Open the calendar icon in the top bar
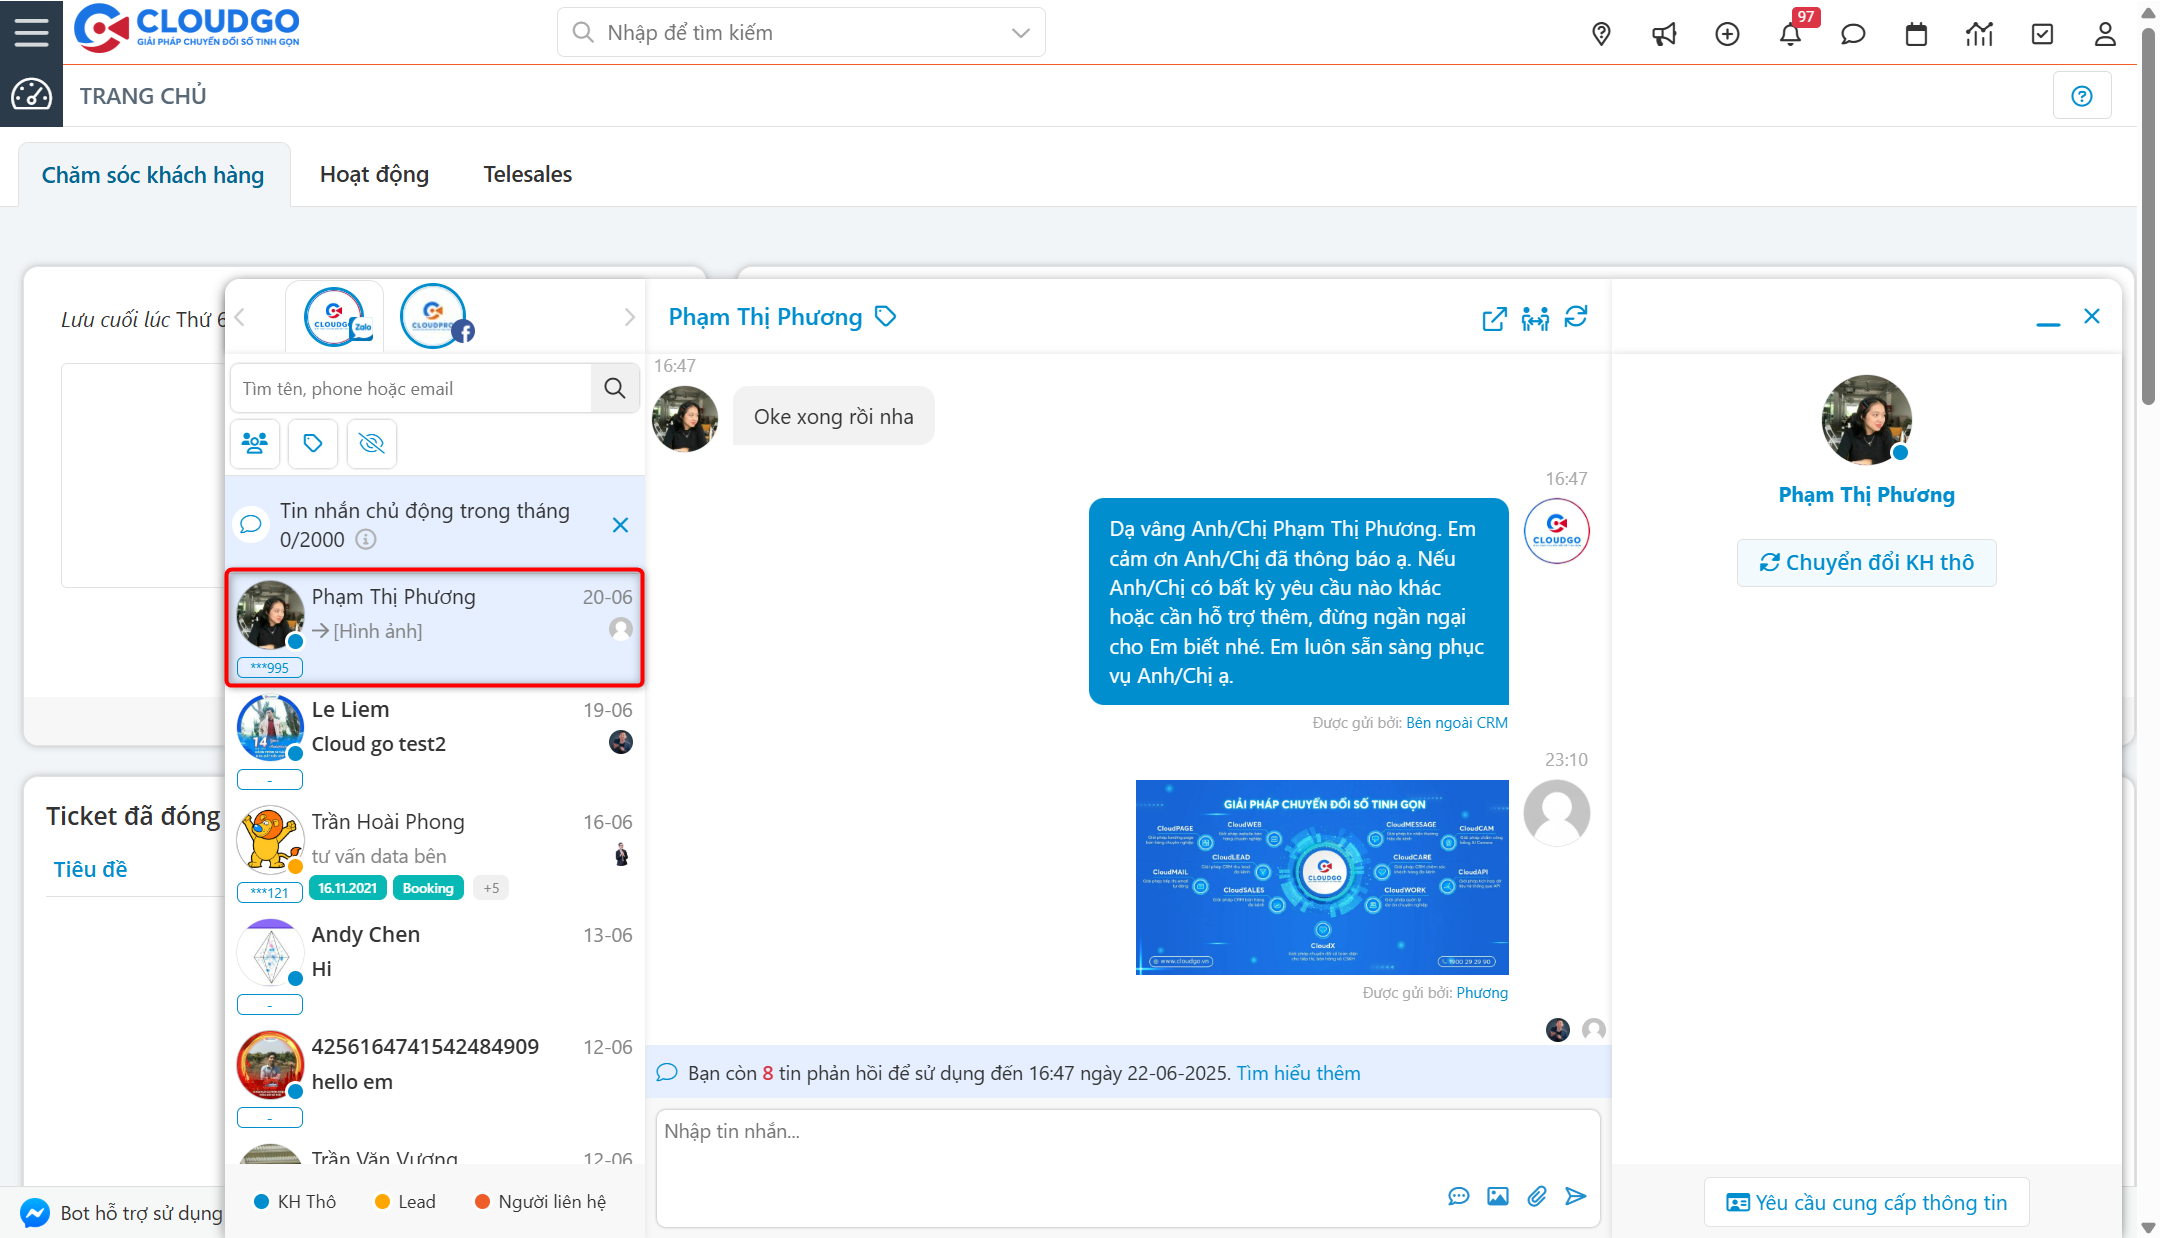 coord(1916,33)
